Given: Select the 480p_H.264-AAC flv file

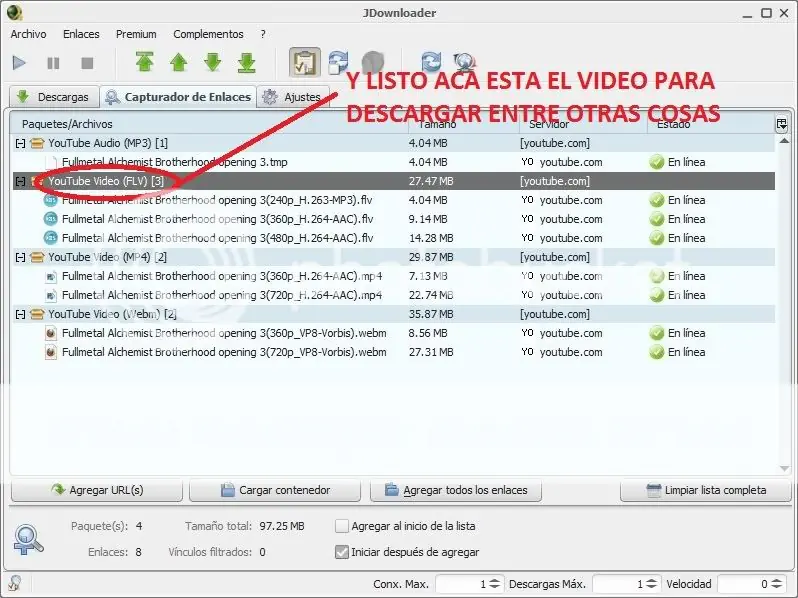Looking at the screenshot, I should pyautogui.click(x=393, y=238).
